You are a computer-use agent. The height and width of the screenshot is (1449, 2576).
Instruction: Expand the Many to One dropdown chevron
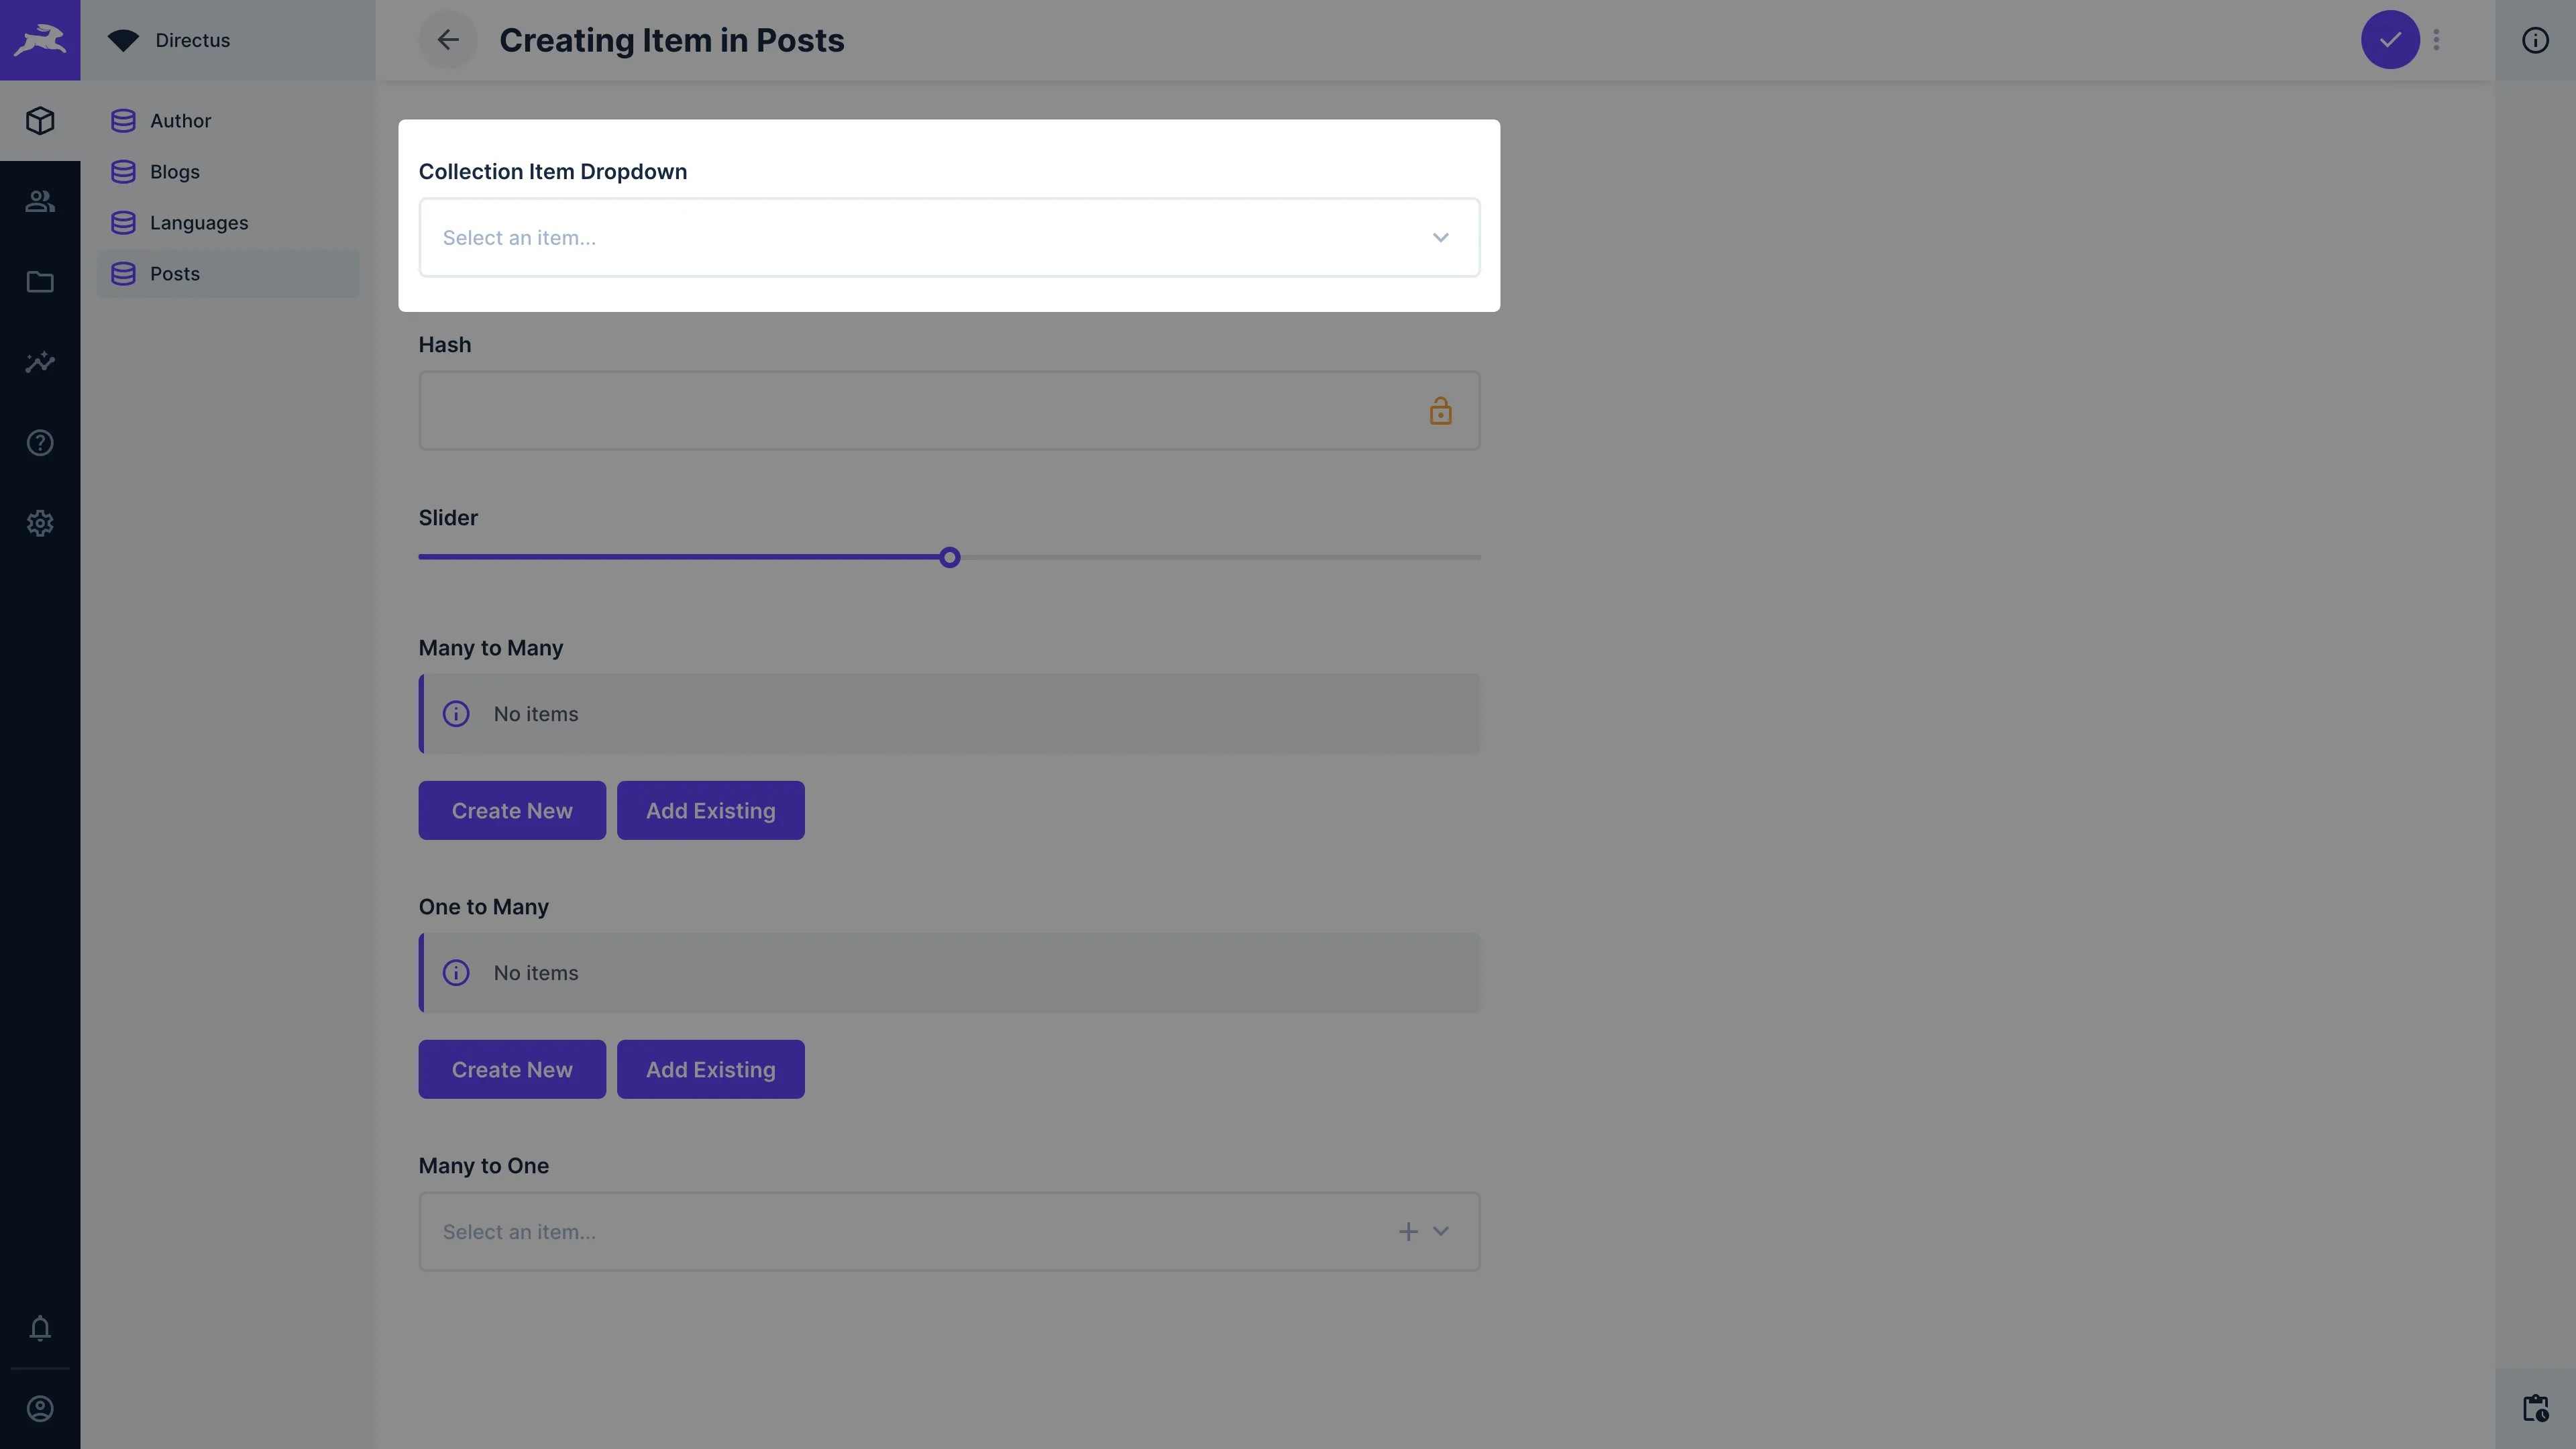tap(1441, 1232)
